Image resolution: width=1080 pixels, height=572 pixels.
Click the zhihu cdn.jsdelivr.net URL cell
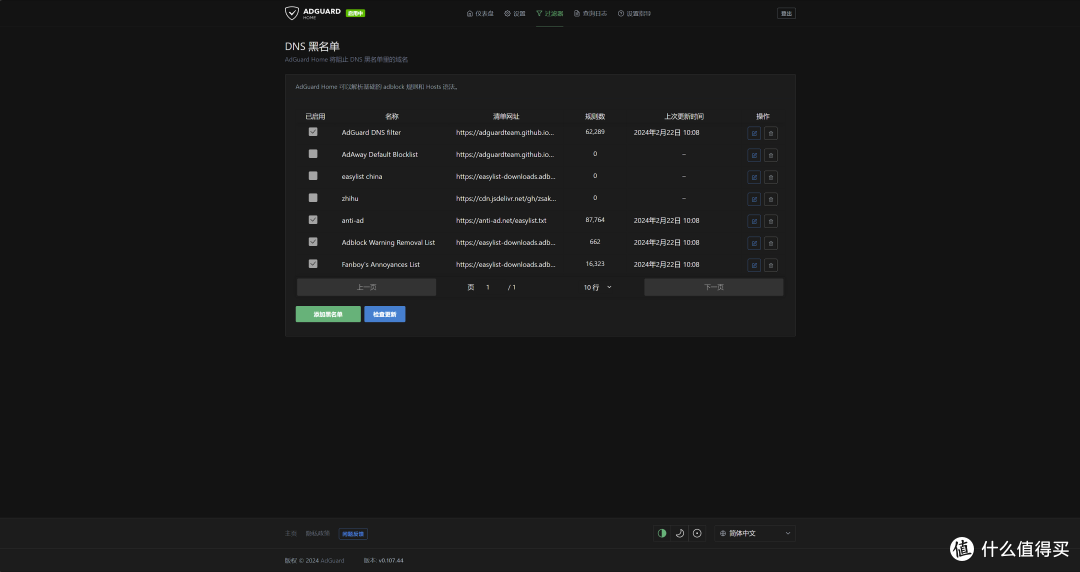[506, 198]
